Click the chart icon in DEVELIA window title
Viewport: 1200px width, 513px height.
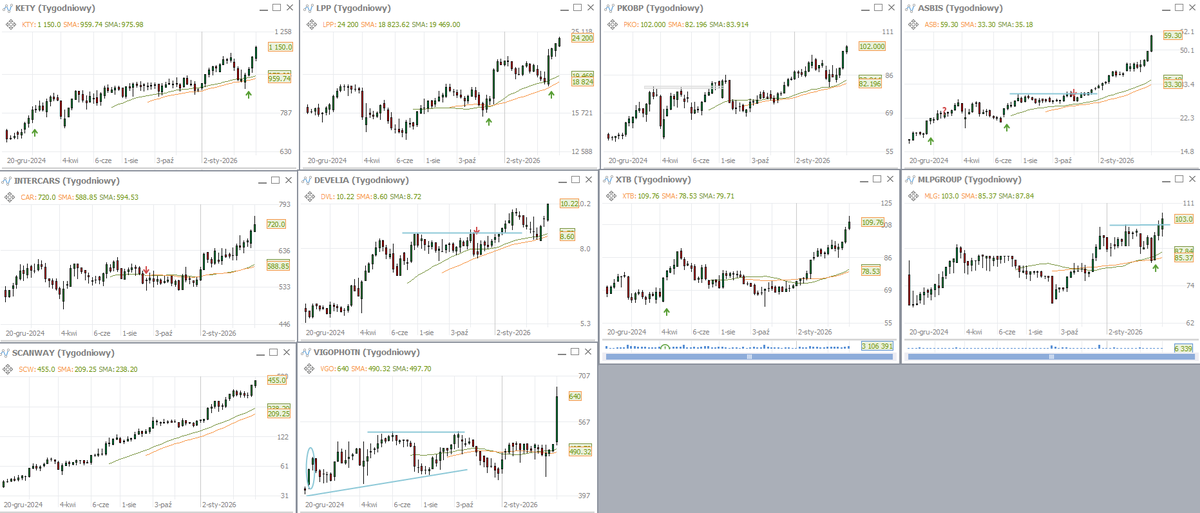coord(307,181)
